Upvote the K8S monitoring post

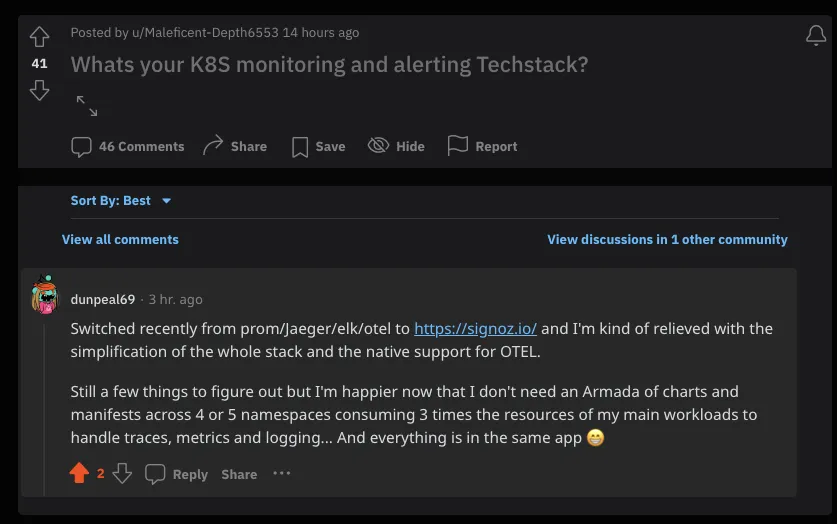point(40,37)
